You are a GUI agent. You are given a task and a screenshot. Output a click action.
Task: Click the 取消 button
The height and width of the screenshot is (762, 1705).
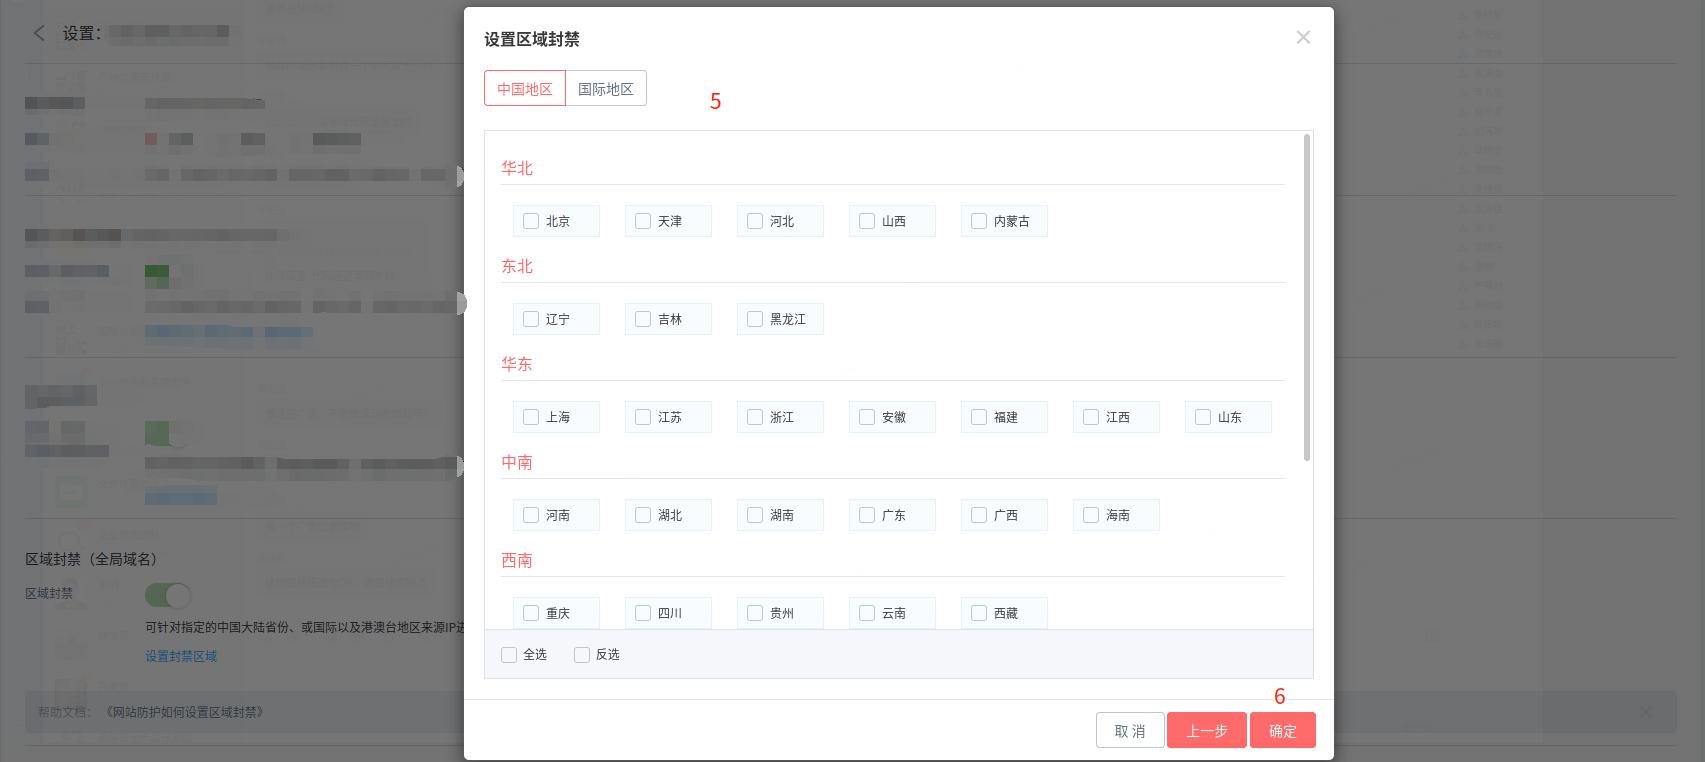click(1130, 730)
